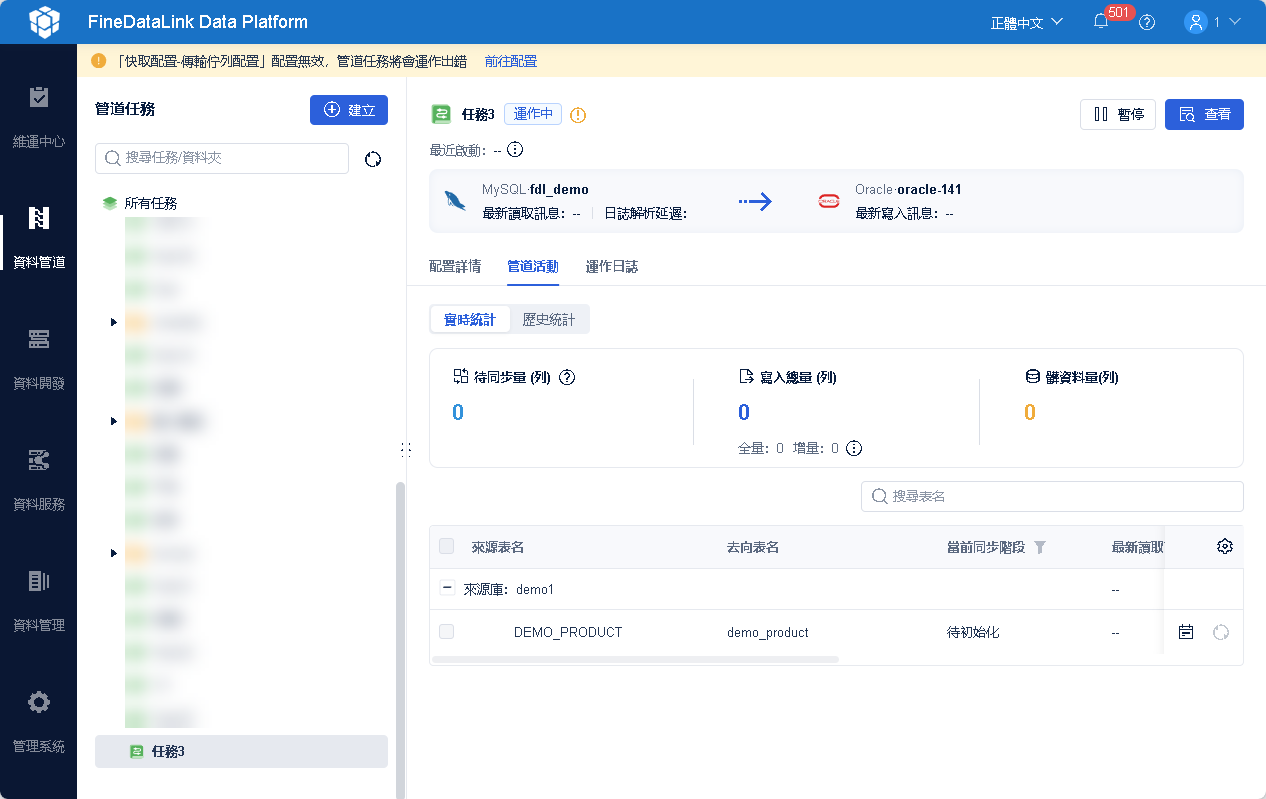This screenshot has width=1266, height=799.
Task: Click the FineDataLink logo icon
Action: [44, 21]
